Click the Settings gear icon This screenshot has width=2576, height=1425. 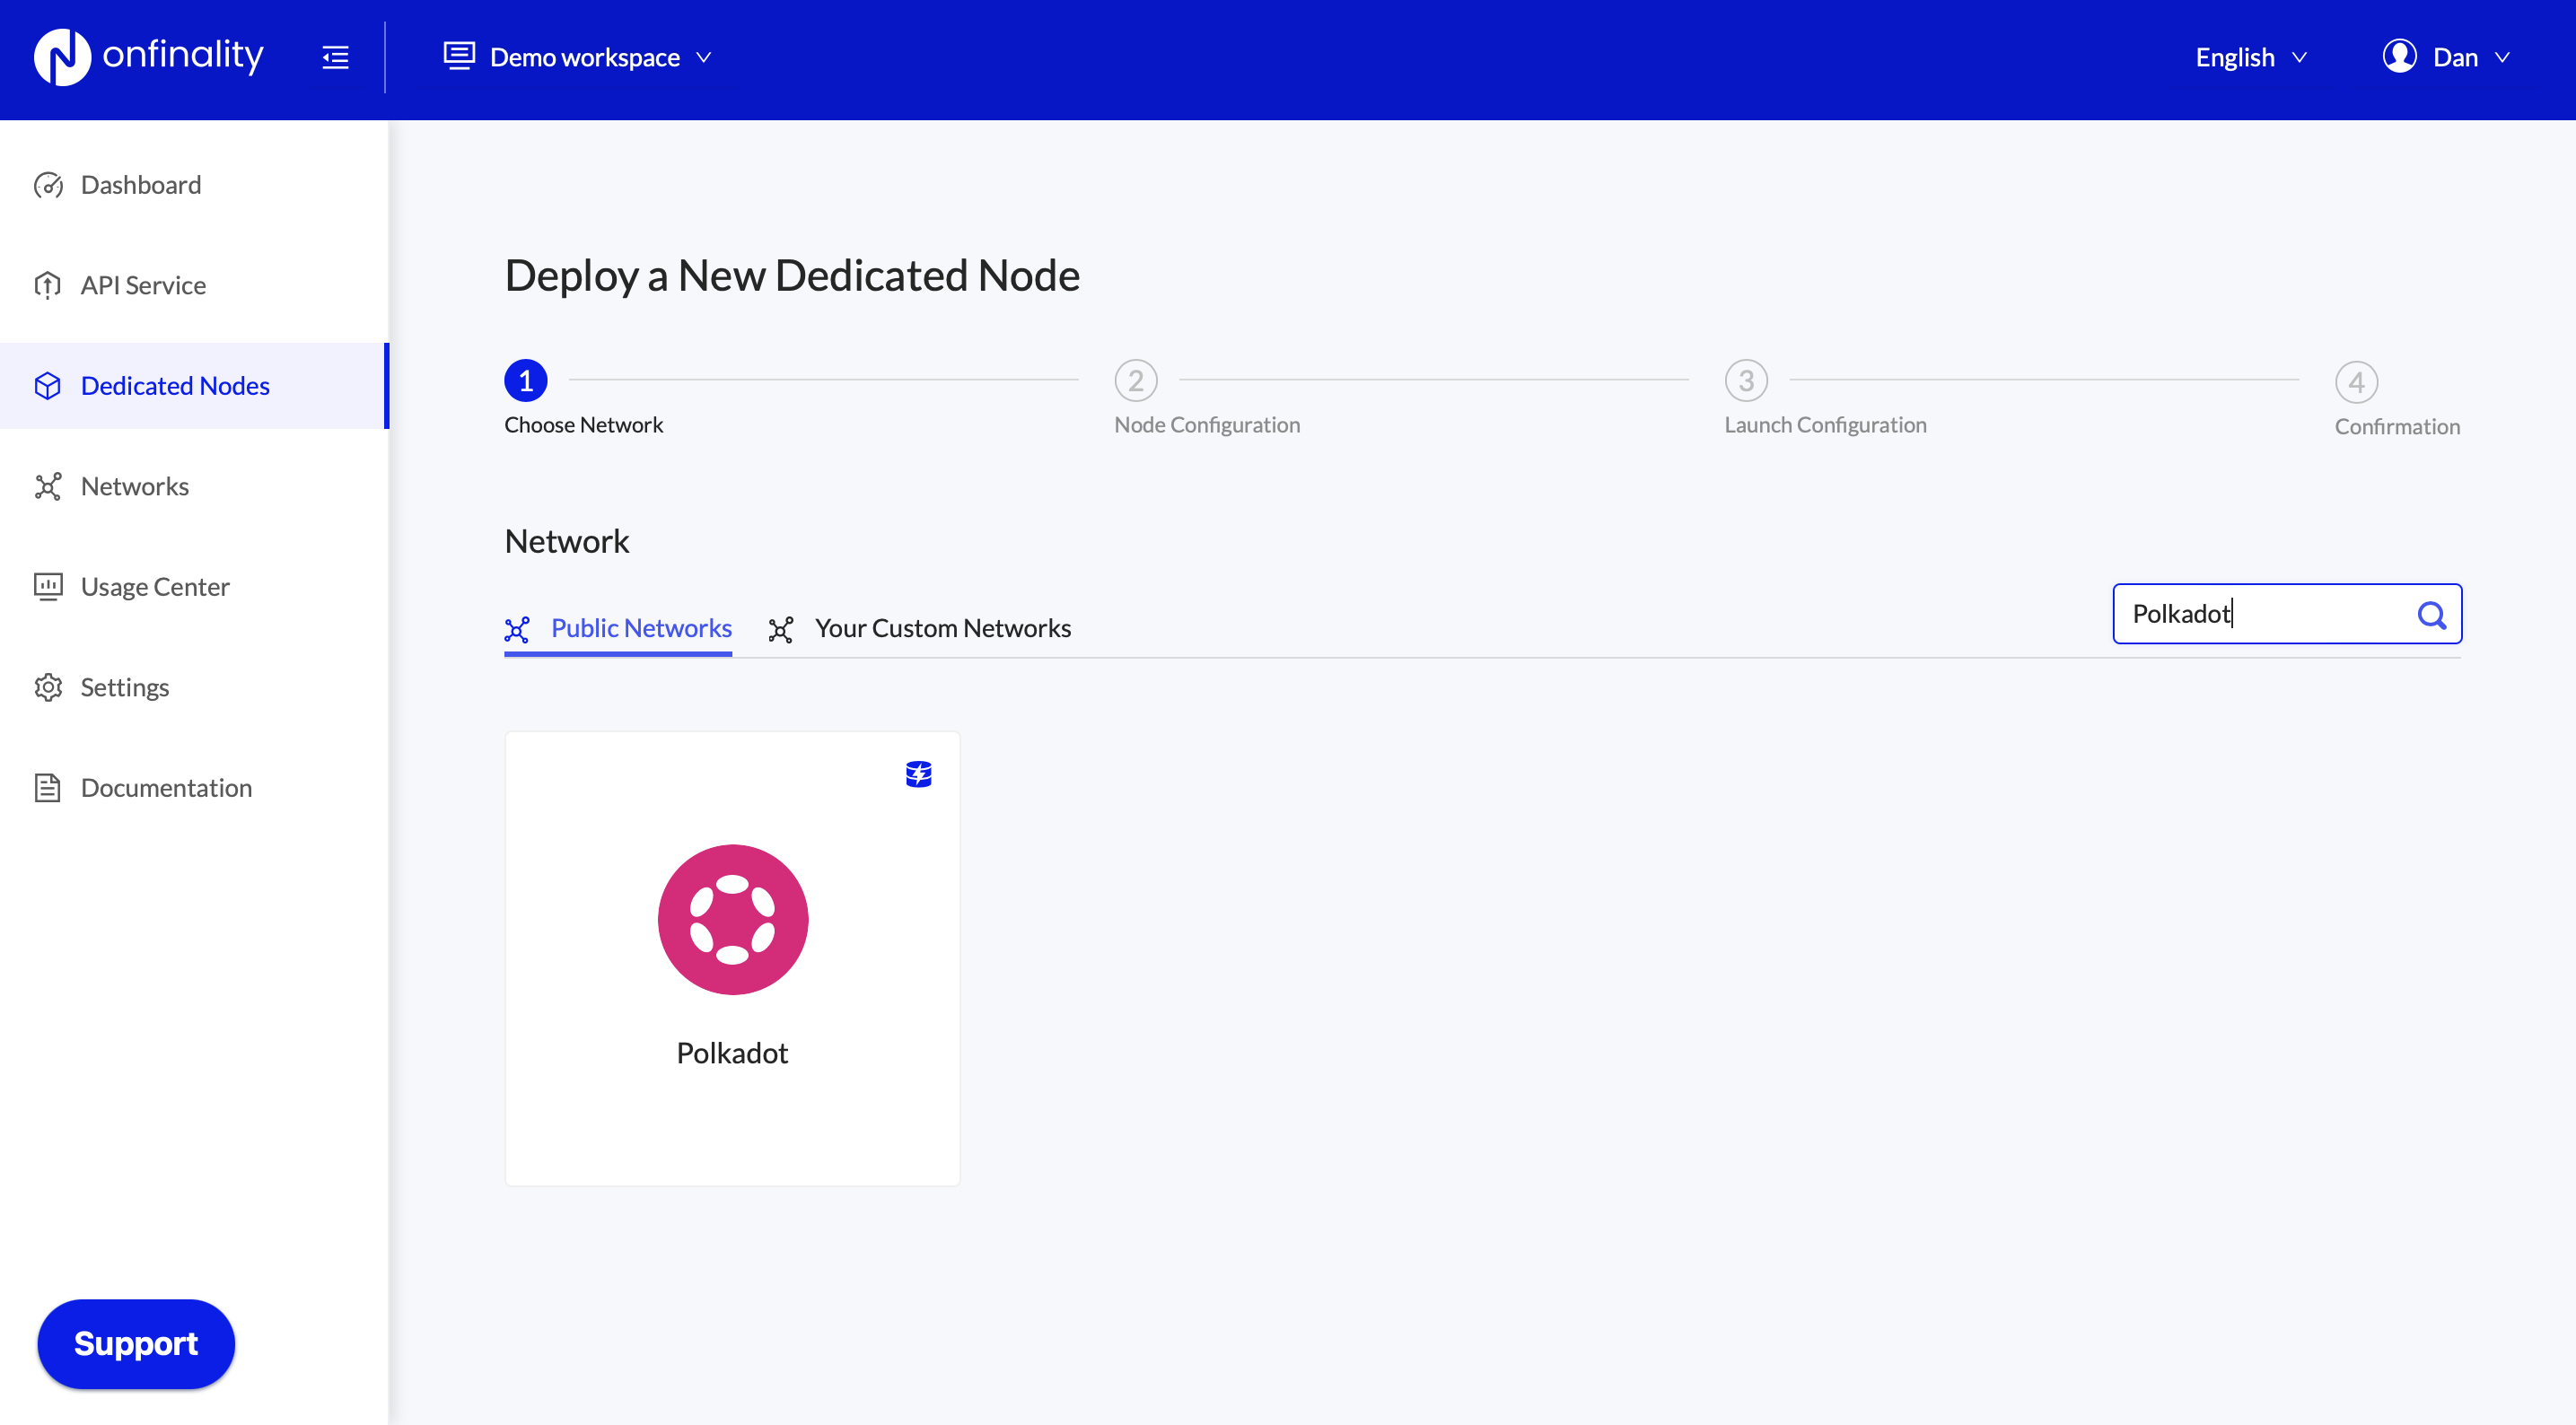tap(48, 687)
